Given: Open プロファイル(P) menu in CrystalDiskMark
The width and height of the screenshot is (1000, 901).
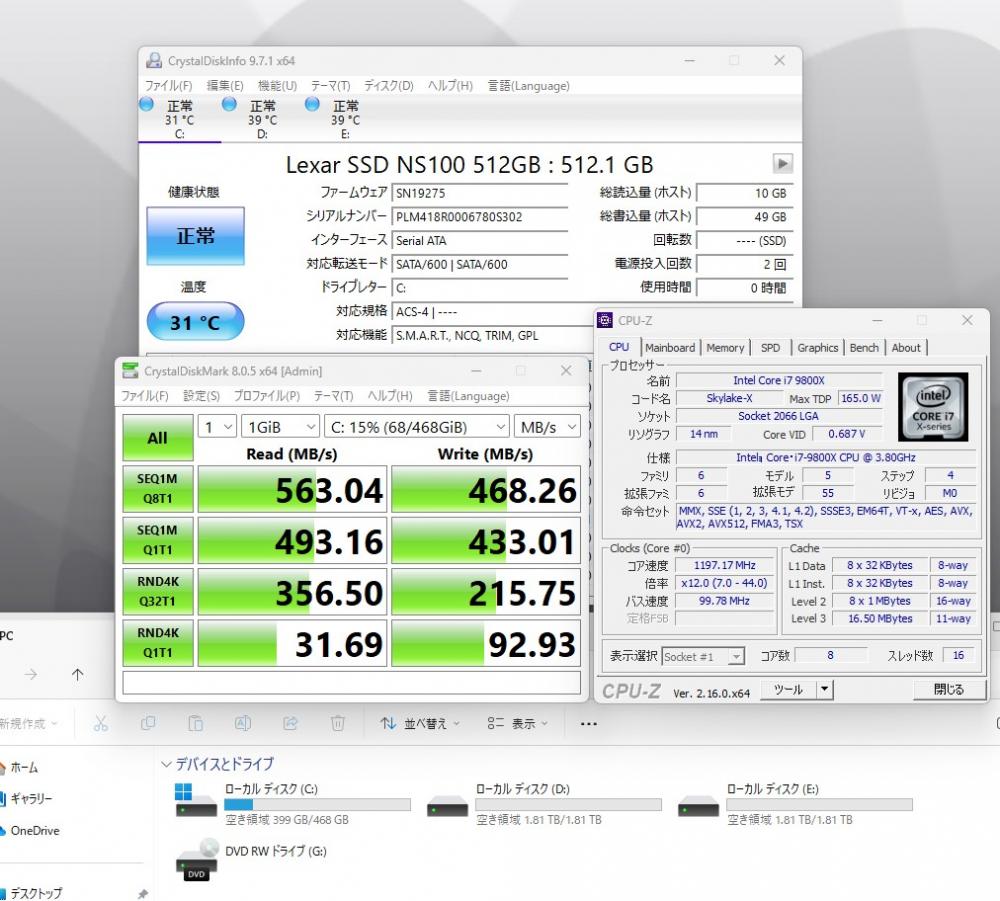Looking at the screenshot, I should point(267,395).
